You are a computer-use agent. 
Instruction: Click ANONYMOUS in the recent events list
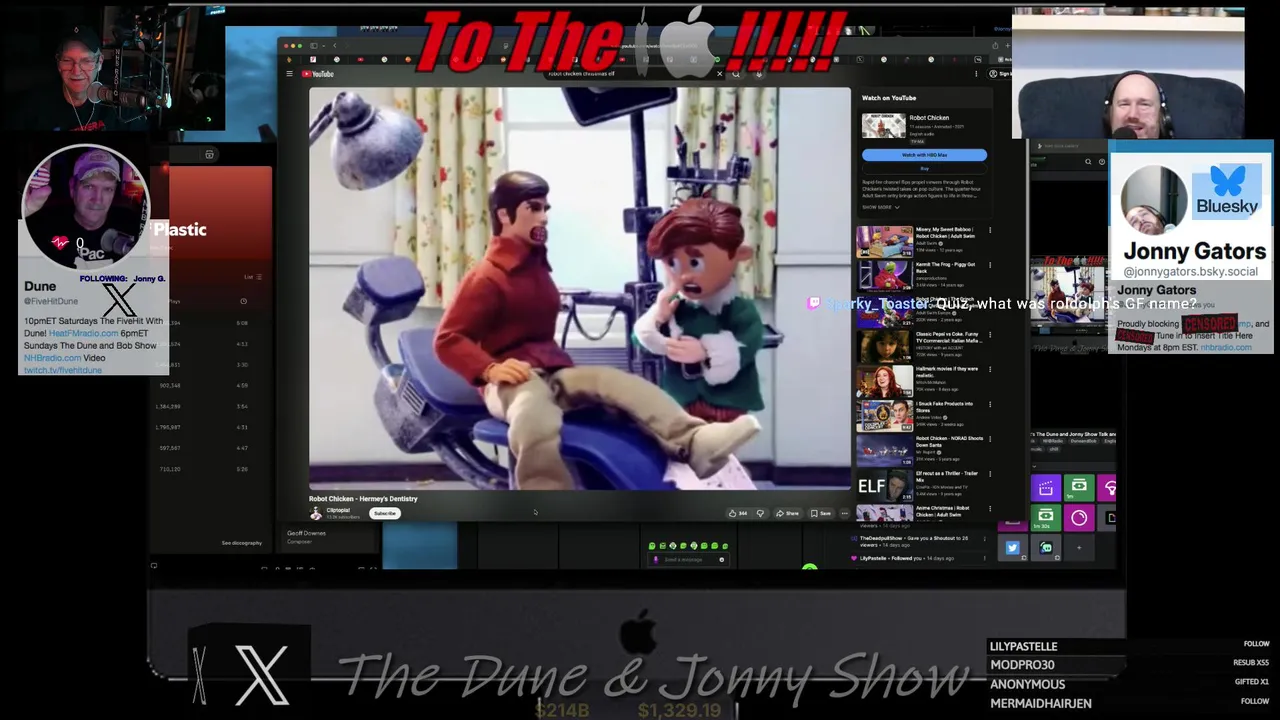click(x=1028, y=684)
